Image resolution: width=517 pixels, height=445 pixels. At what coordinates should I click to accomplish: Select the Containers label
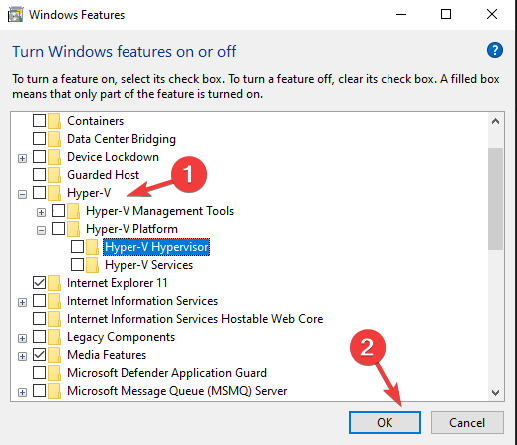(x=95, y=121)
